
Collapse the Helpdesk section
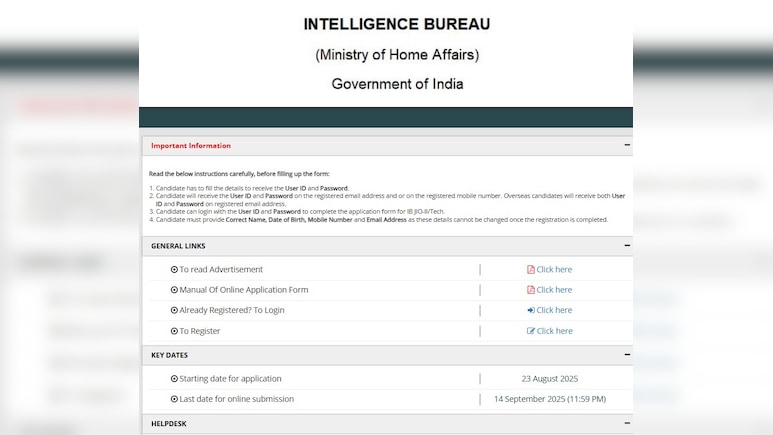(627, 423)
